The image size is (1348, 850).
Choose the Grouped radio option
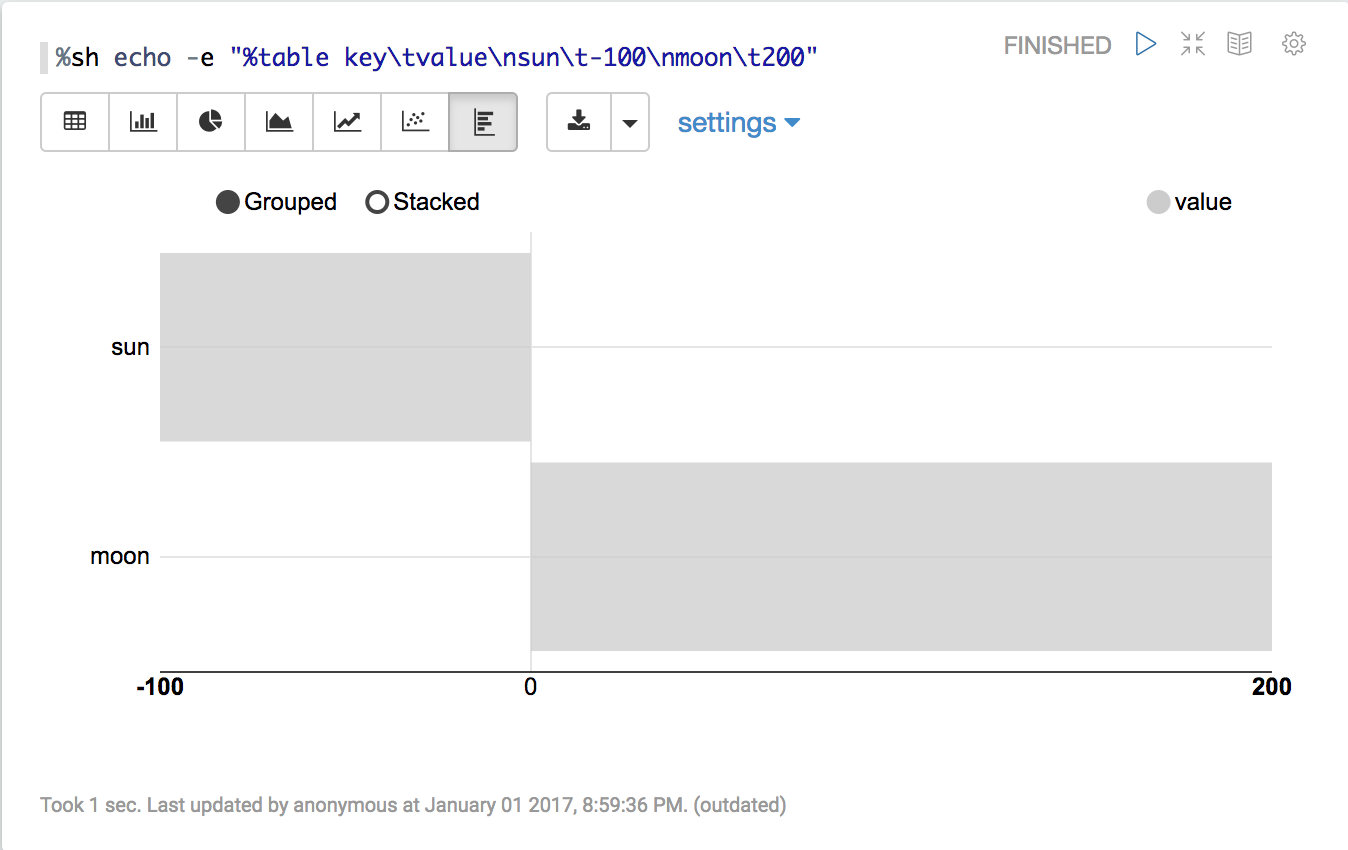click(228, 202)
